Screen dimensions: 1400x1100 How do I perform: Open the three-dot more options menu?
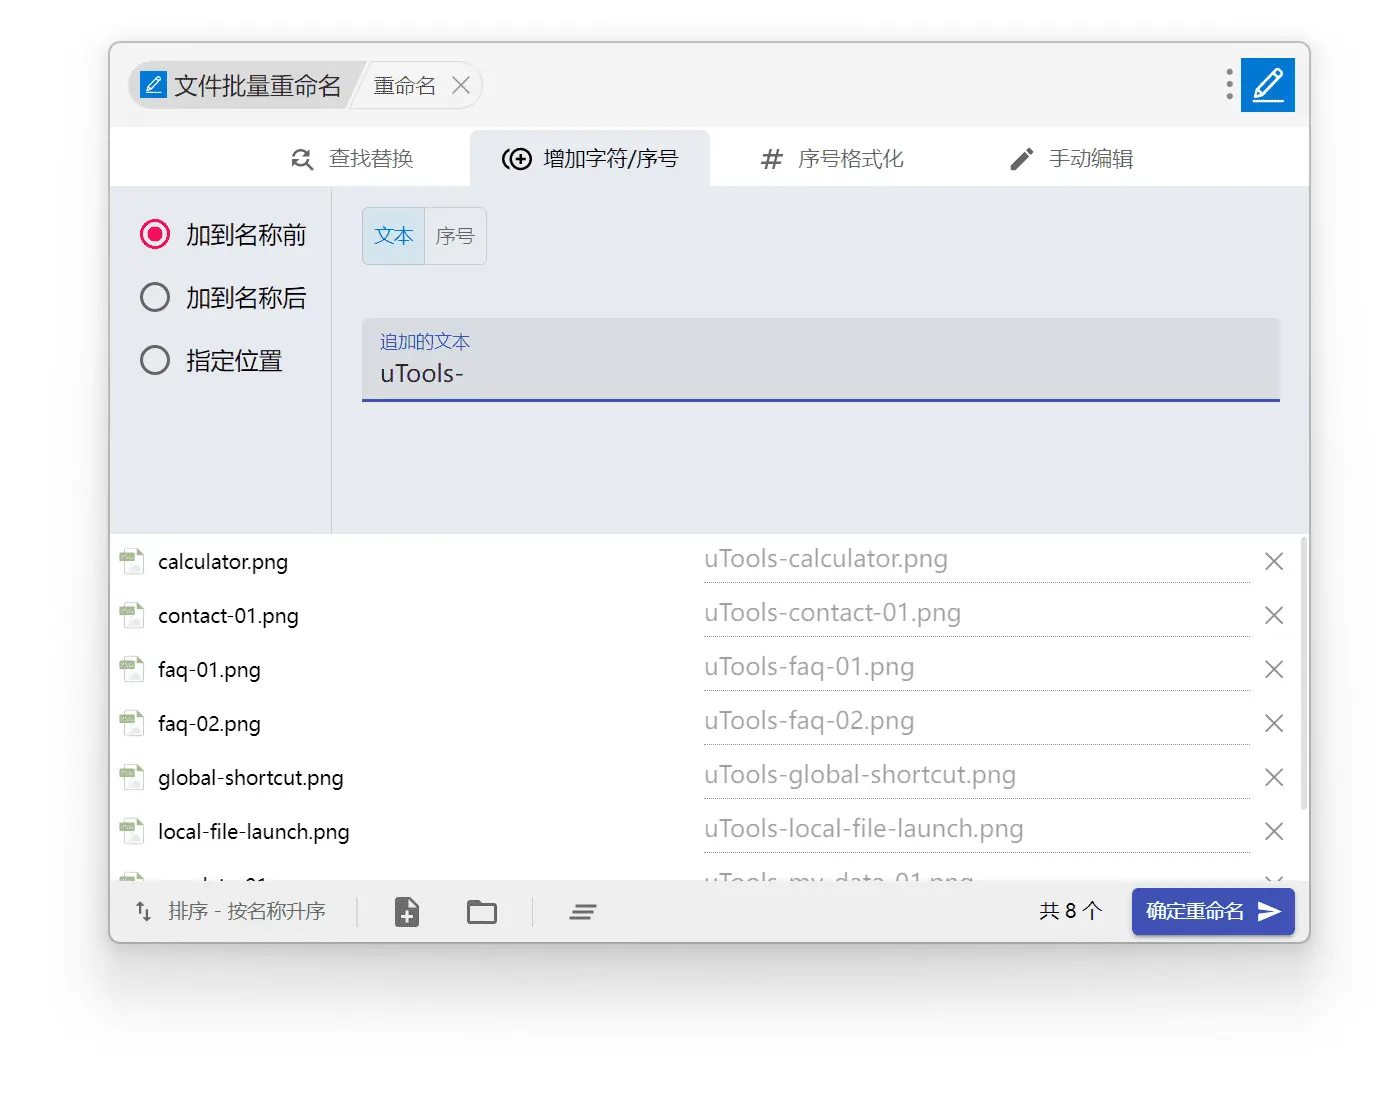coord(1229,85)
